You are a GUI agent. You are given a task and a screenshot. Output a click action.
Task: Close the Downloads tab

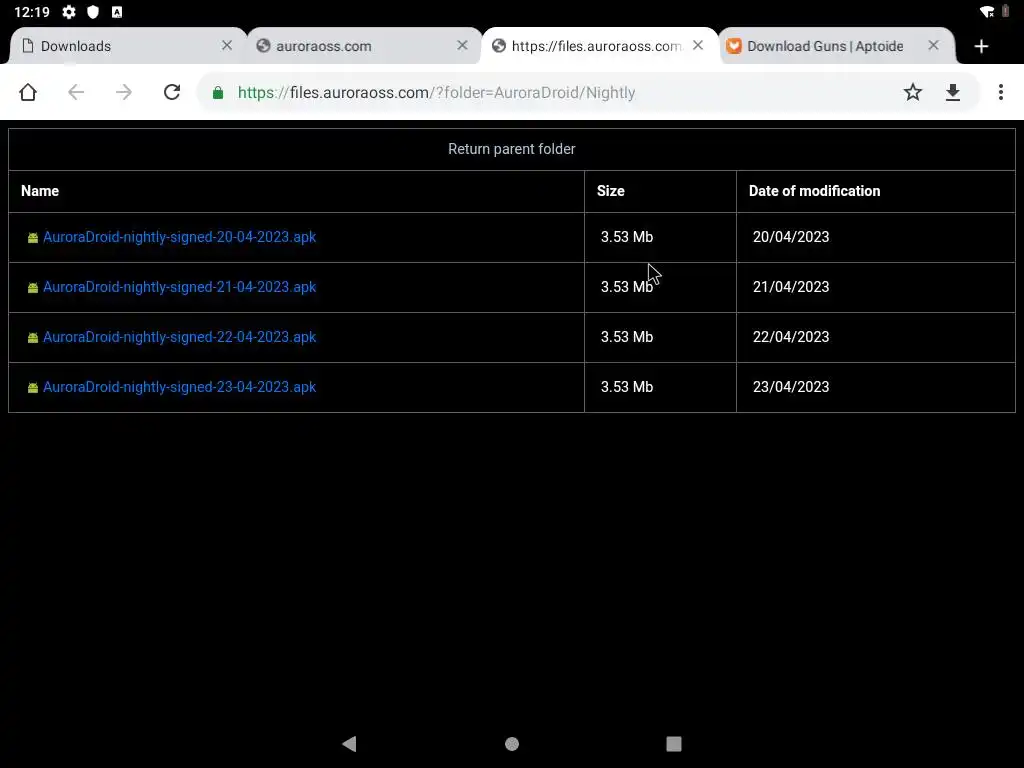tap(227, 45)
